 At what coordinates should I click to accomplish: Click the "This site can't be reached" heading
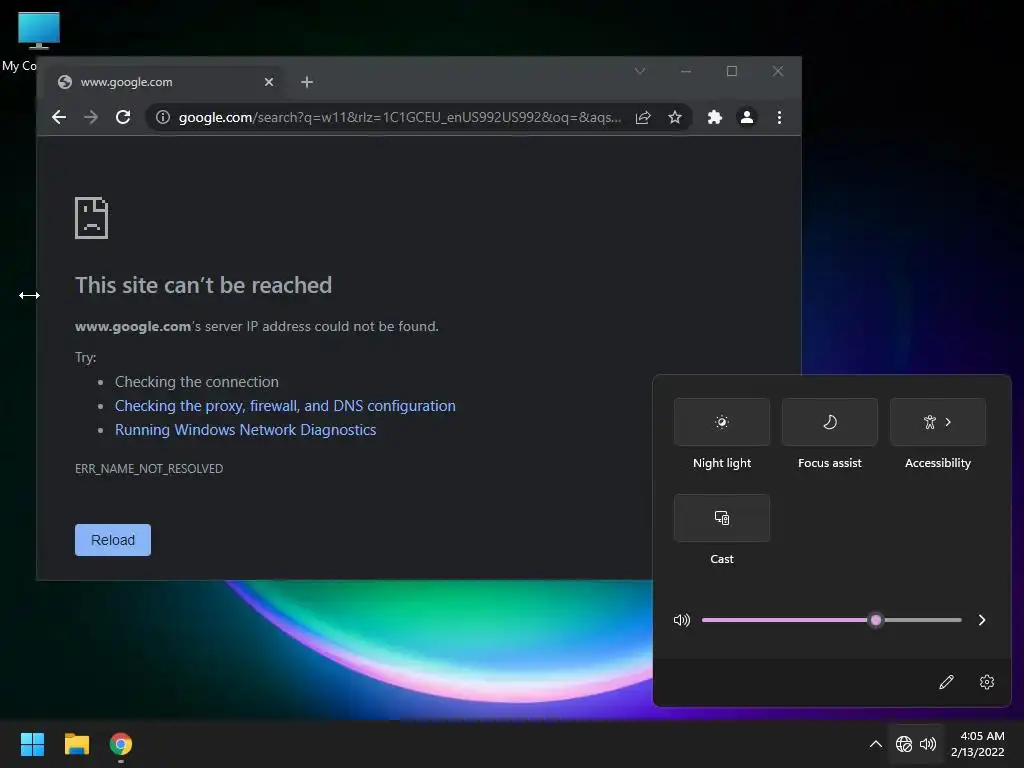(x=203, y=285)
